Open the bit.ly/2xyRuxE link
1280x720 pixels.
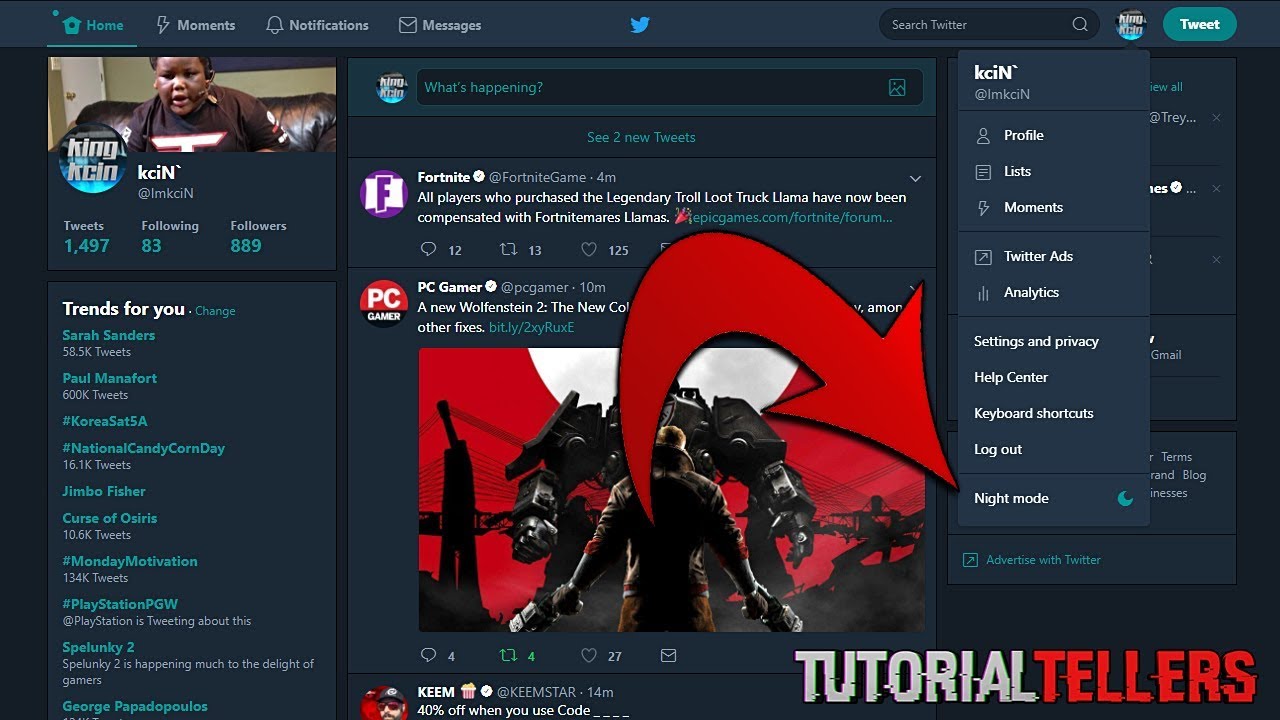532,327
